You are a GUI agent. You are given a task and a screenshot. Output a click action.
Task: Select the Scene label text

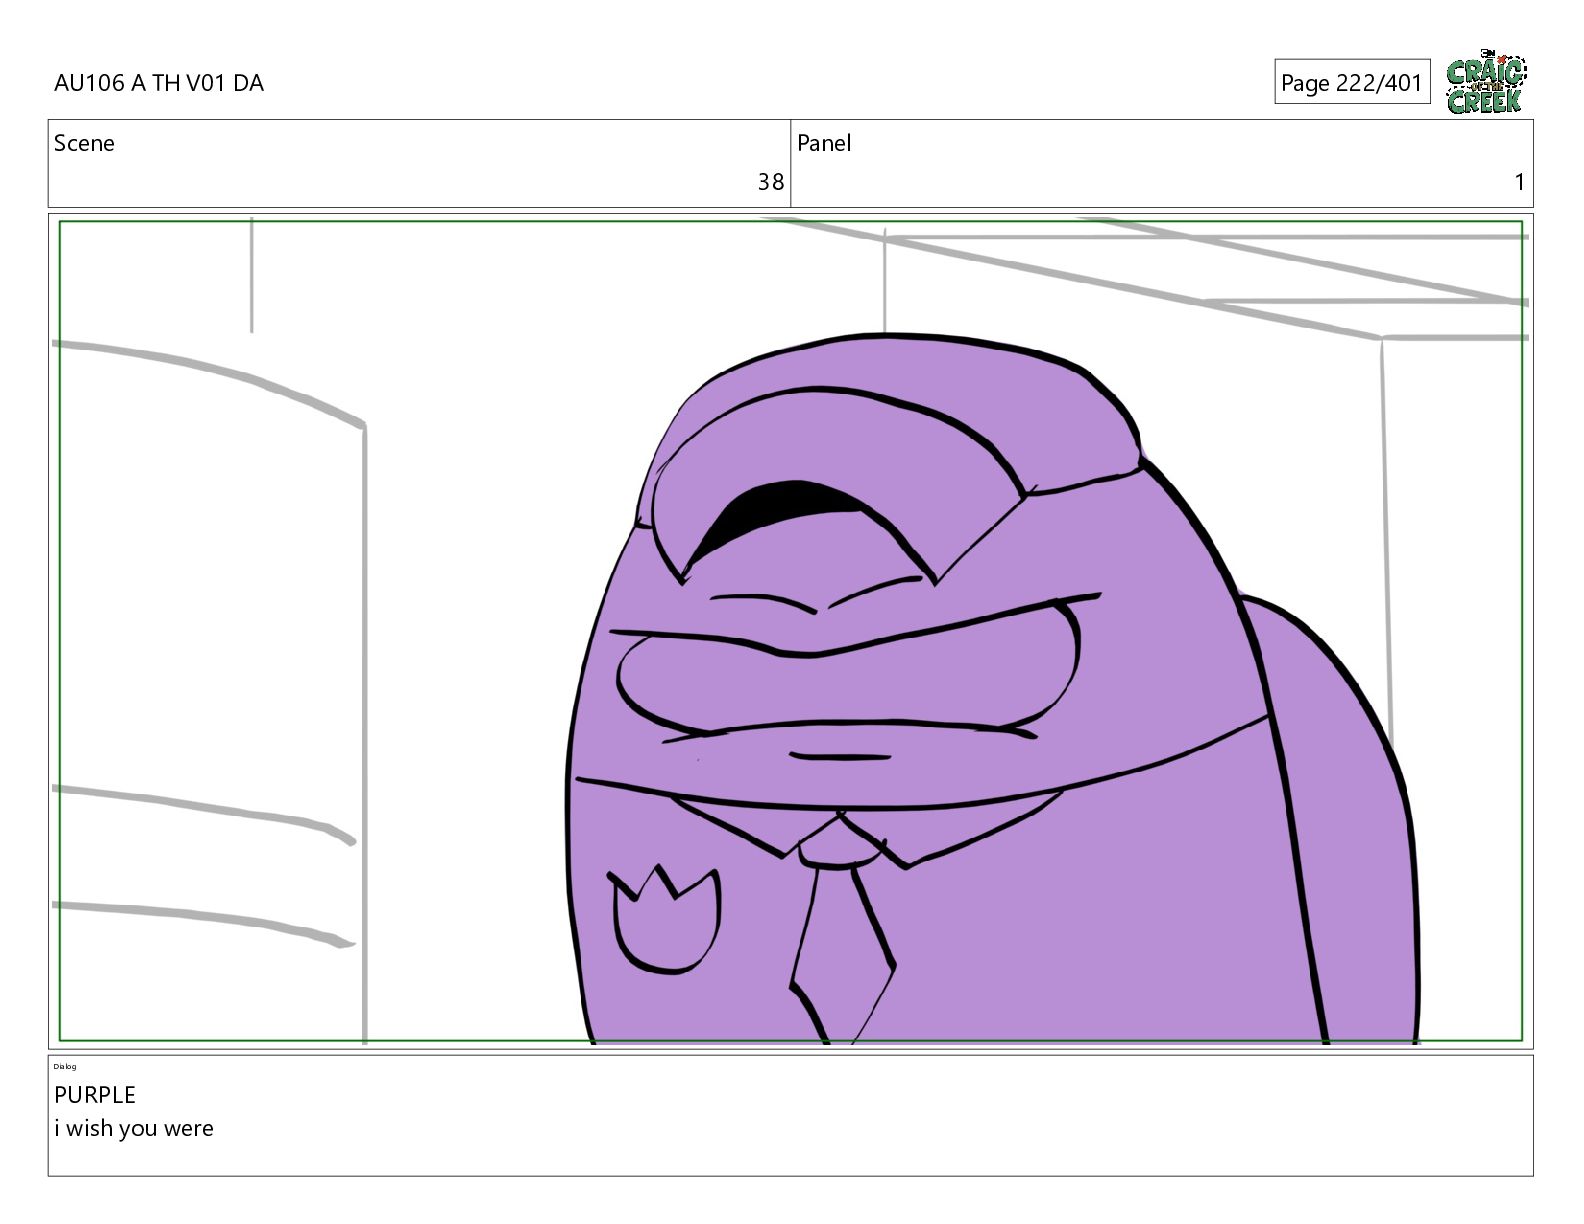point(84,143)
